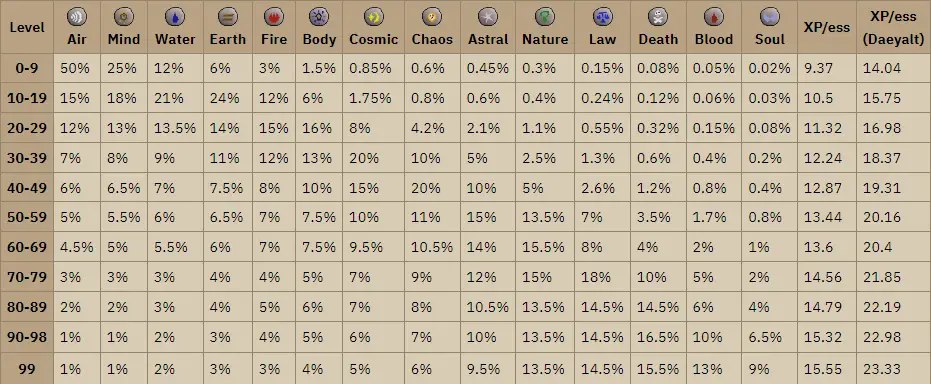931x384 pixels.
Task: Click the Death rune skull icon
Action: tap(658, 17)
